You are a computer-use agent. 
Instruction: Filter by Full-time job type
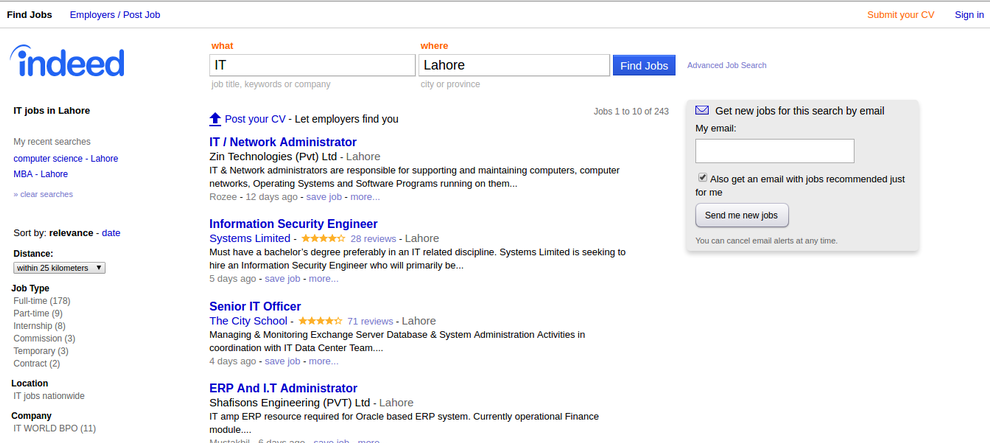(x=41, y=301)
